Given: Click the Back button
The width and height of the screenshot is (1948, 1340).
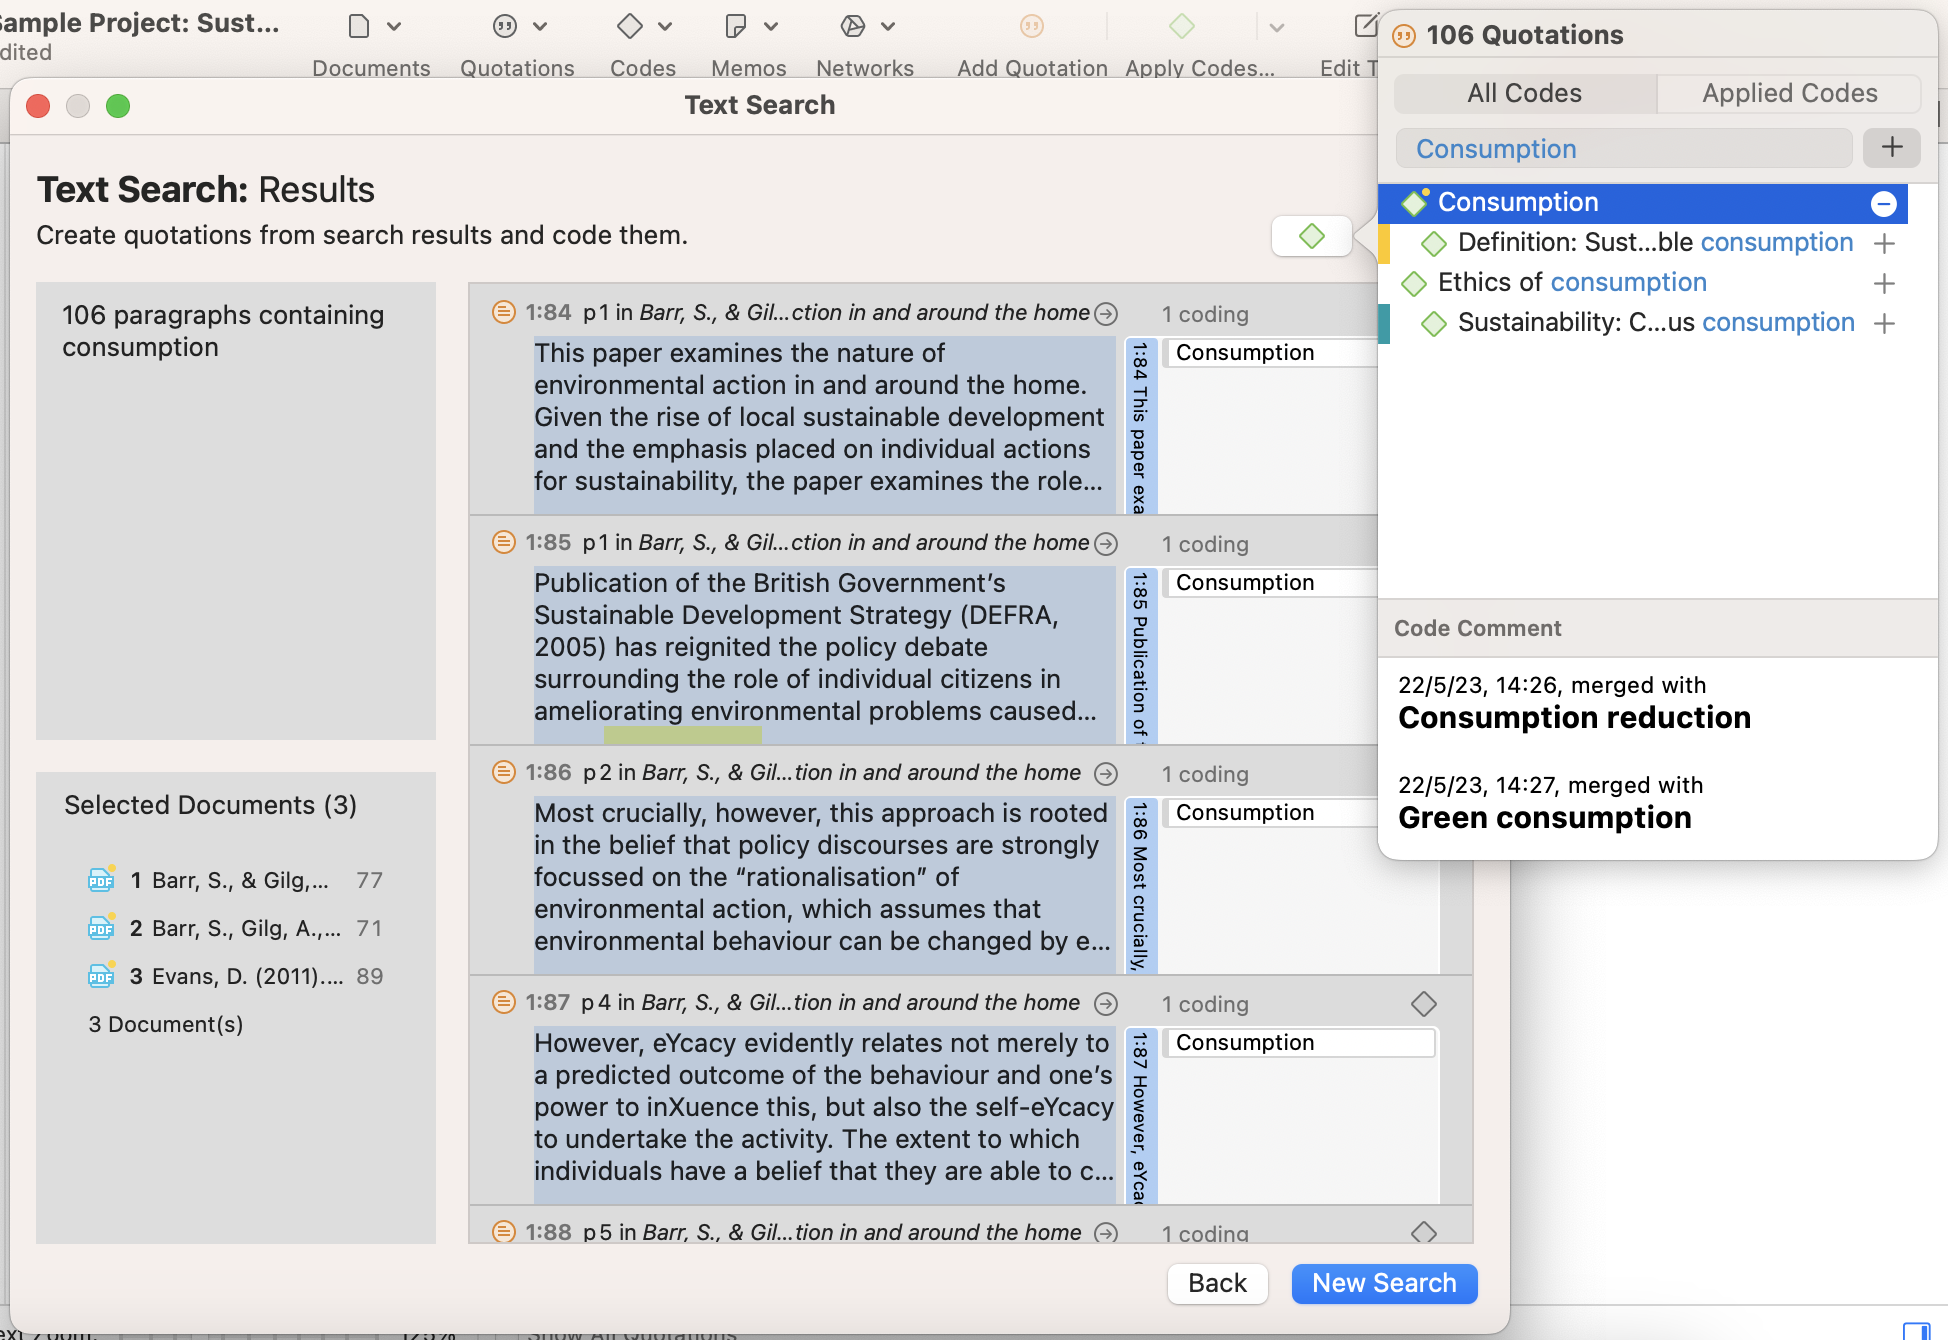Looking at the screenshot, I should 1217,1283.
